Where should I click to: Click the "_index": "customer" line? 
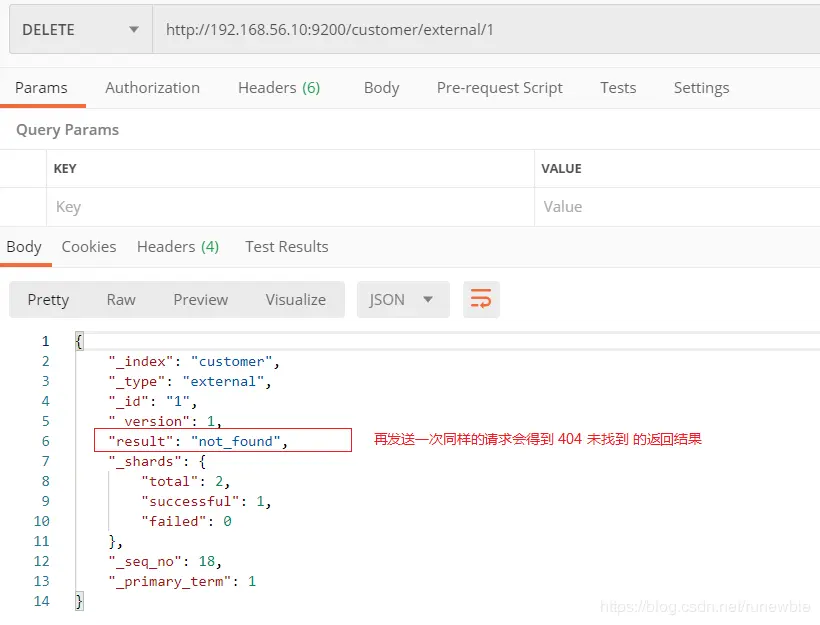[x=194, y=361]
